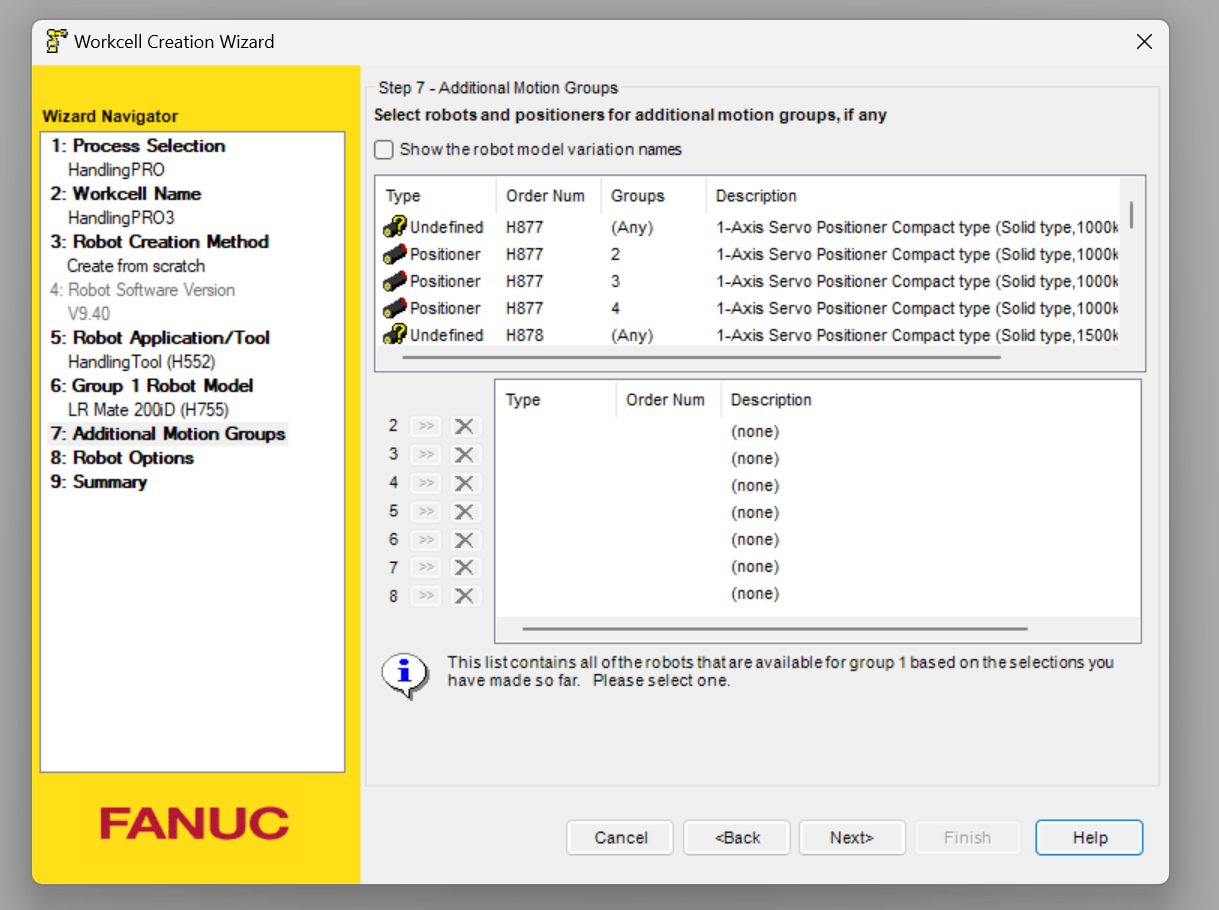Click the Next> button
Viewport: 1219px width, 910px height.
852,838
